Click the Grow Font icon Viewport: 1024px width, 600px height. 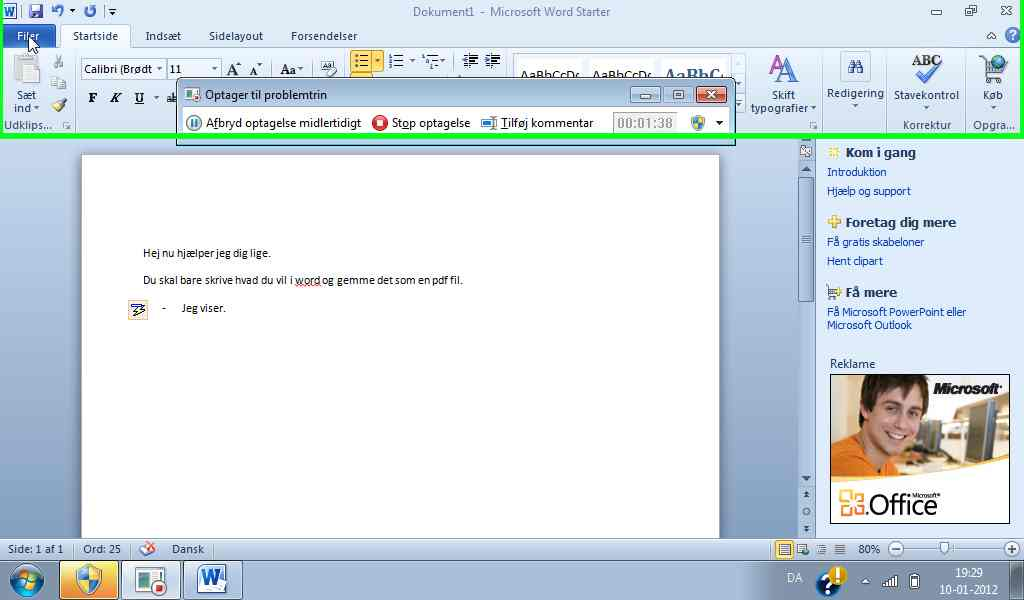pos(233,69)
